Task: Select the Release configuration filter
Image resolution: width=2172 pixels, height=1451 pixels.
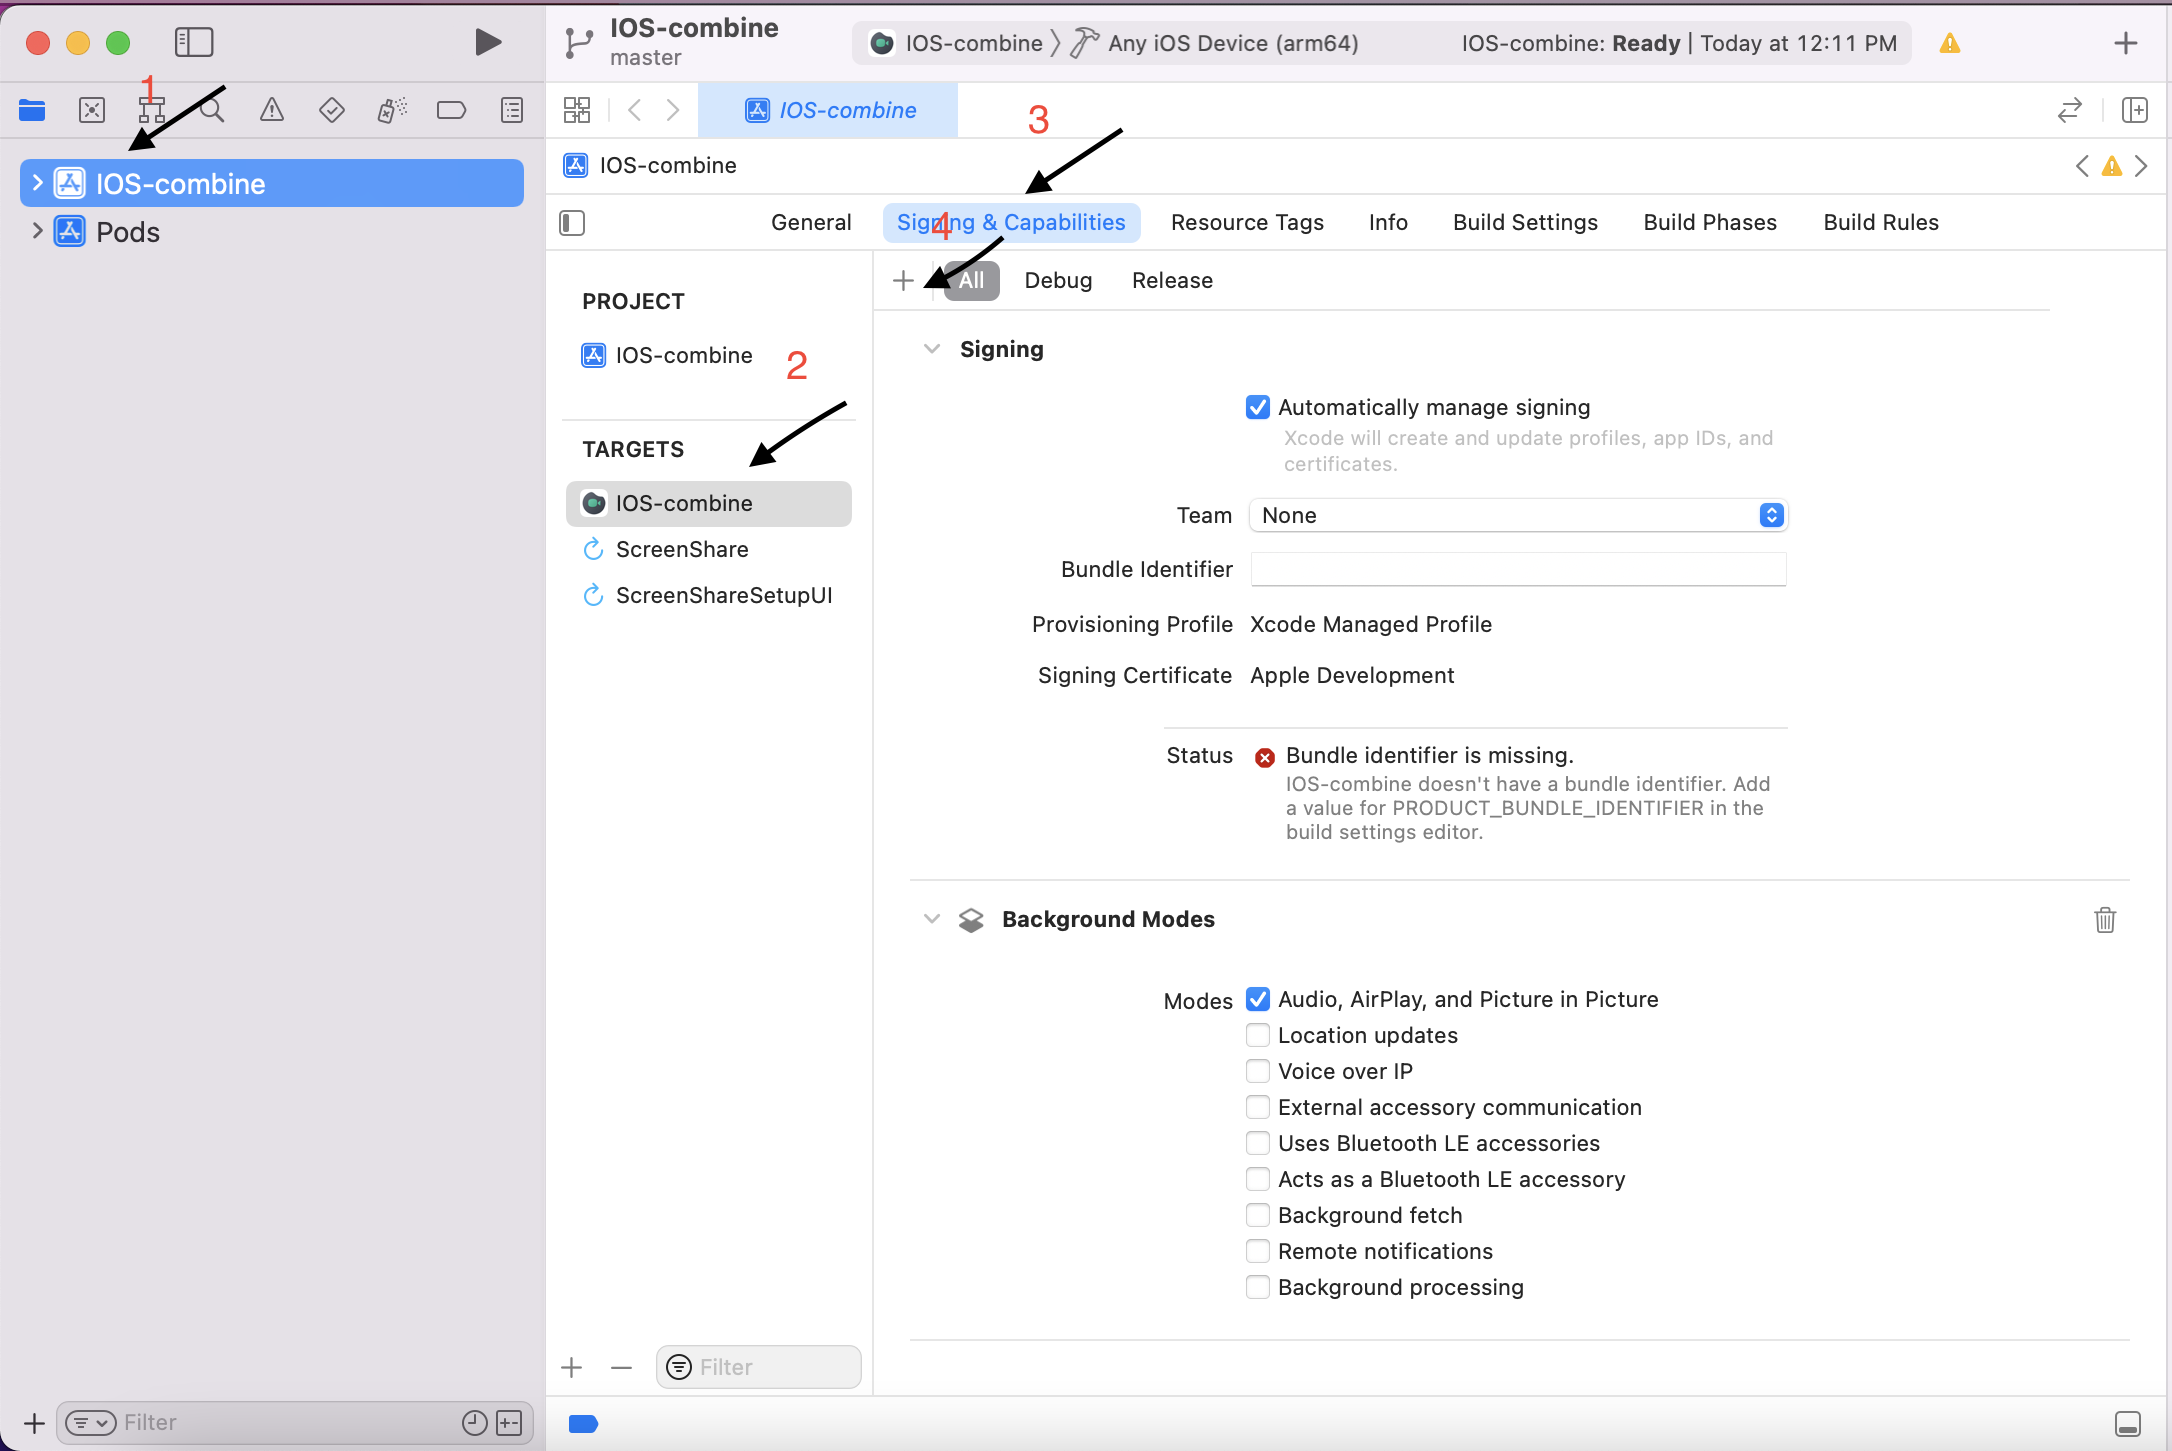Action: pos(1172,280)
